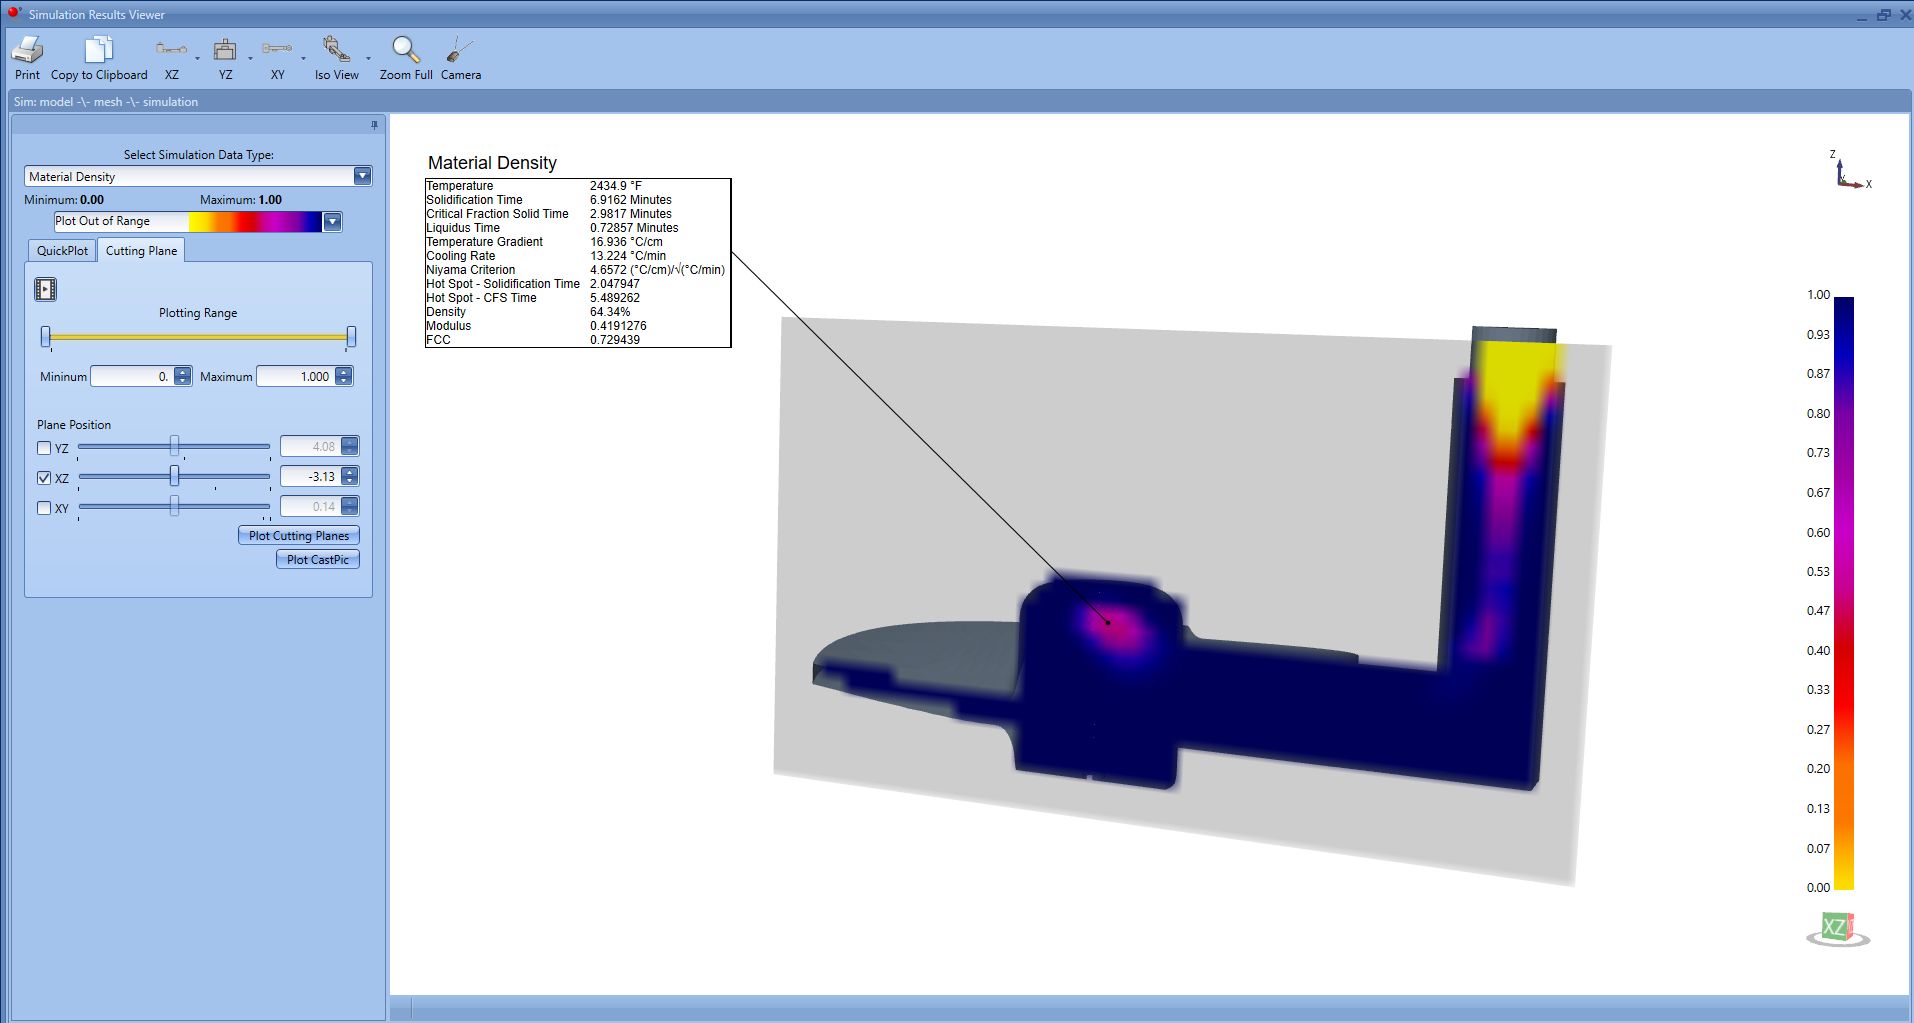1914x1023 pixels.
Task: Click the XY plane position slider thumb
Action: tap(175, 505)
